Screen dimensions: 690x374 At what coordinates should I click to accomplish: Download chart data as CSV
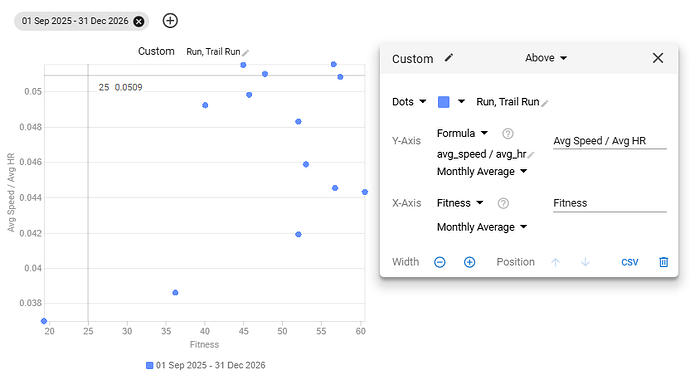(x=630, y=262)
